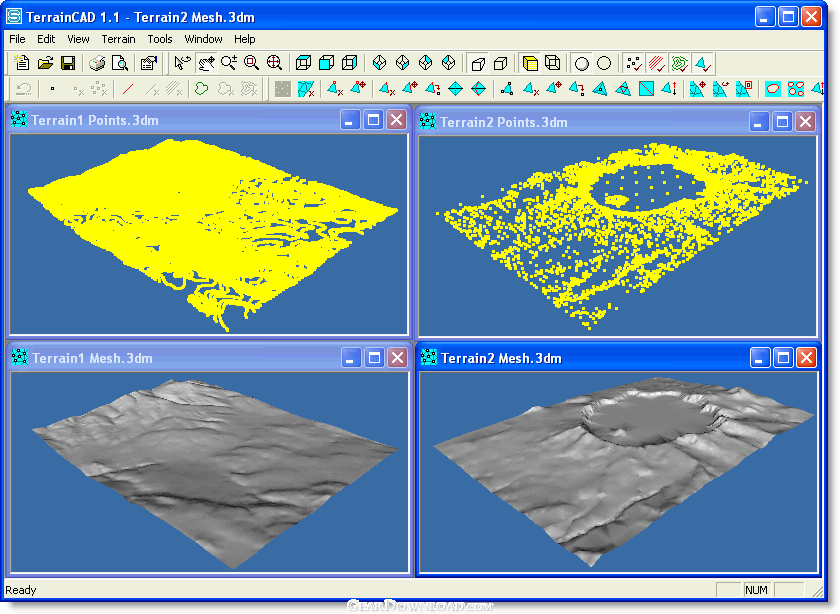840x614 pixels.
Task: Toggle red hatched lines visibility icon
Action: point(657,63)
